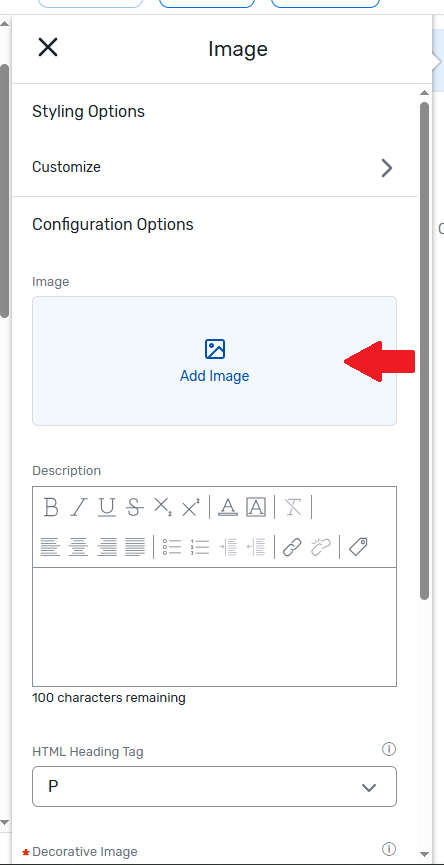Viewport: 444px width, 865px height.
Task: Insert a link with chain icon
Action: coord(292,547)
